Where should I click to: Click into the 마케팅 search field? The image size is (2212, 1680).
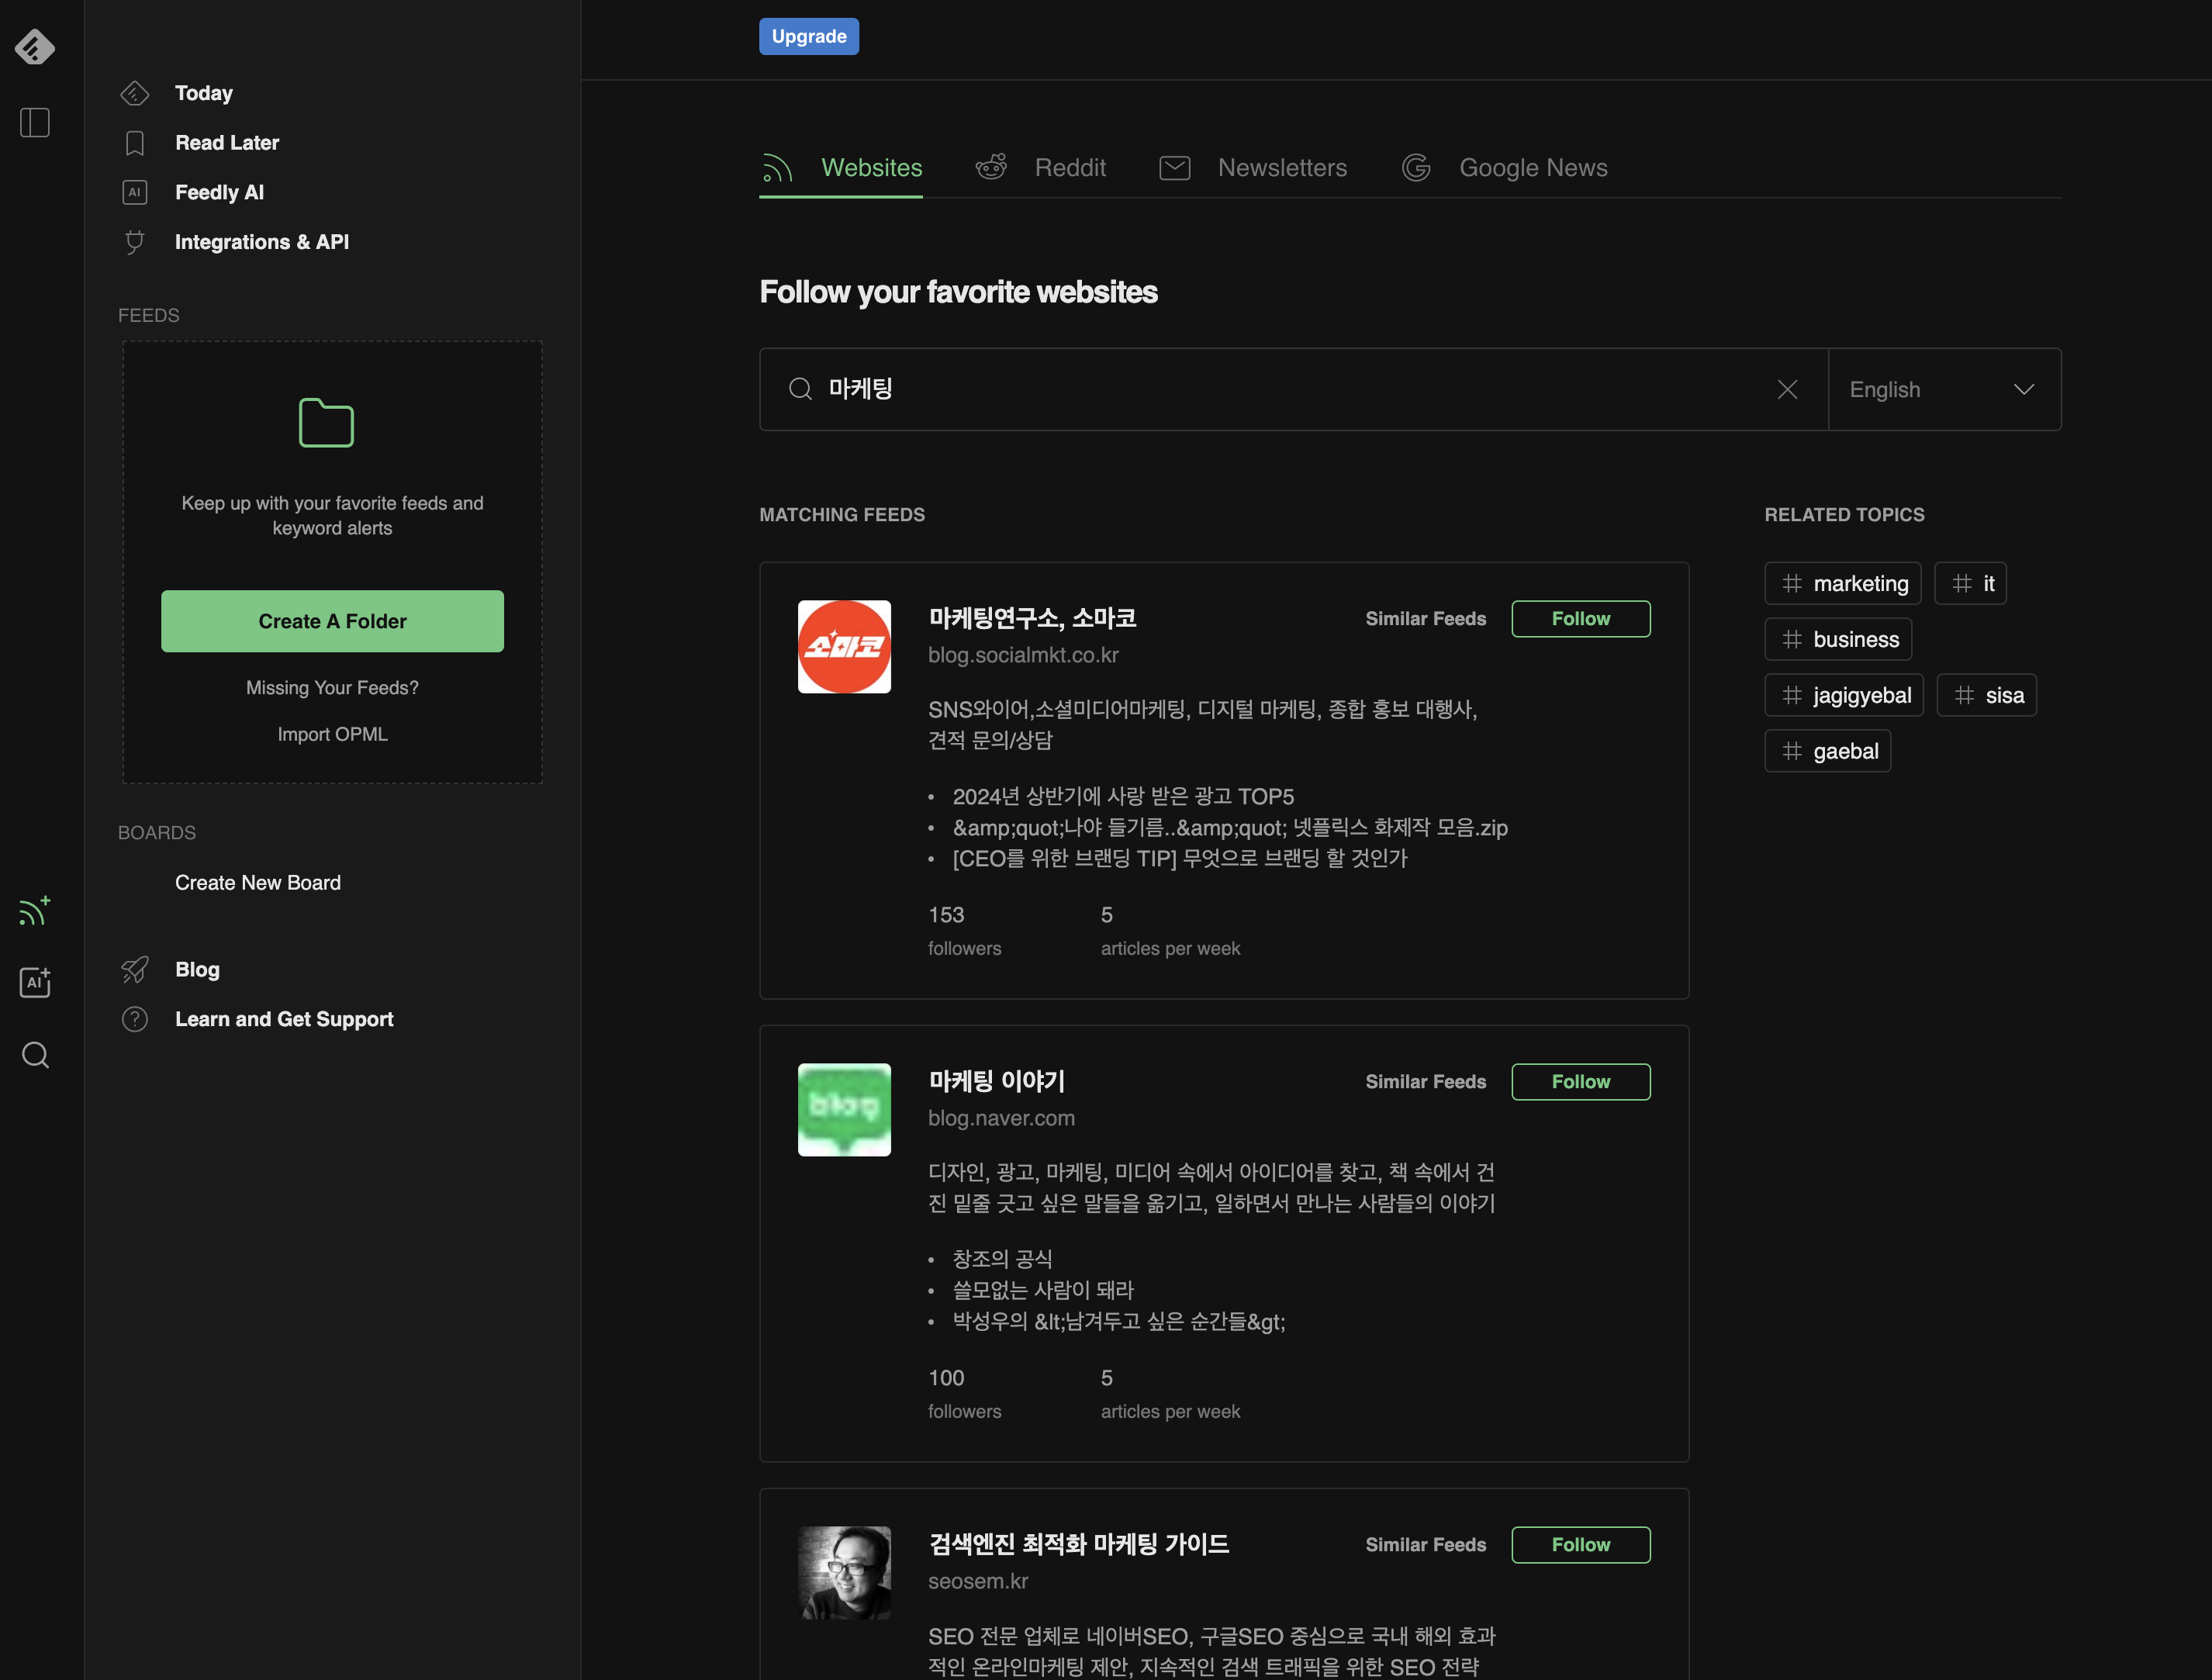click(x=1294, y=389)
